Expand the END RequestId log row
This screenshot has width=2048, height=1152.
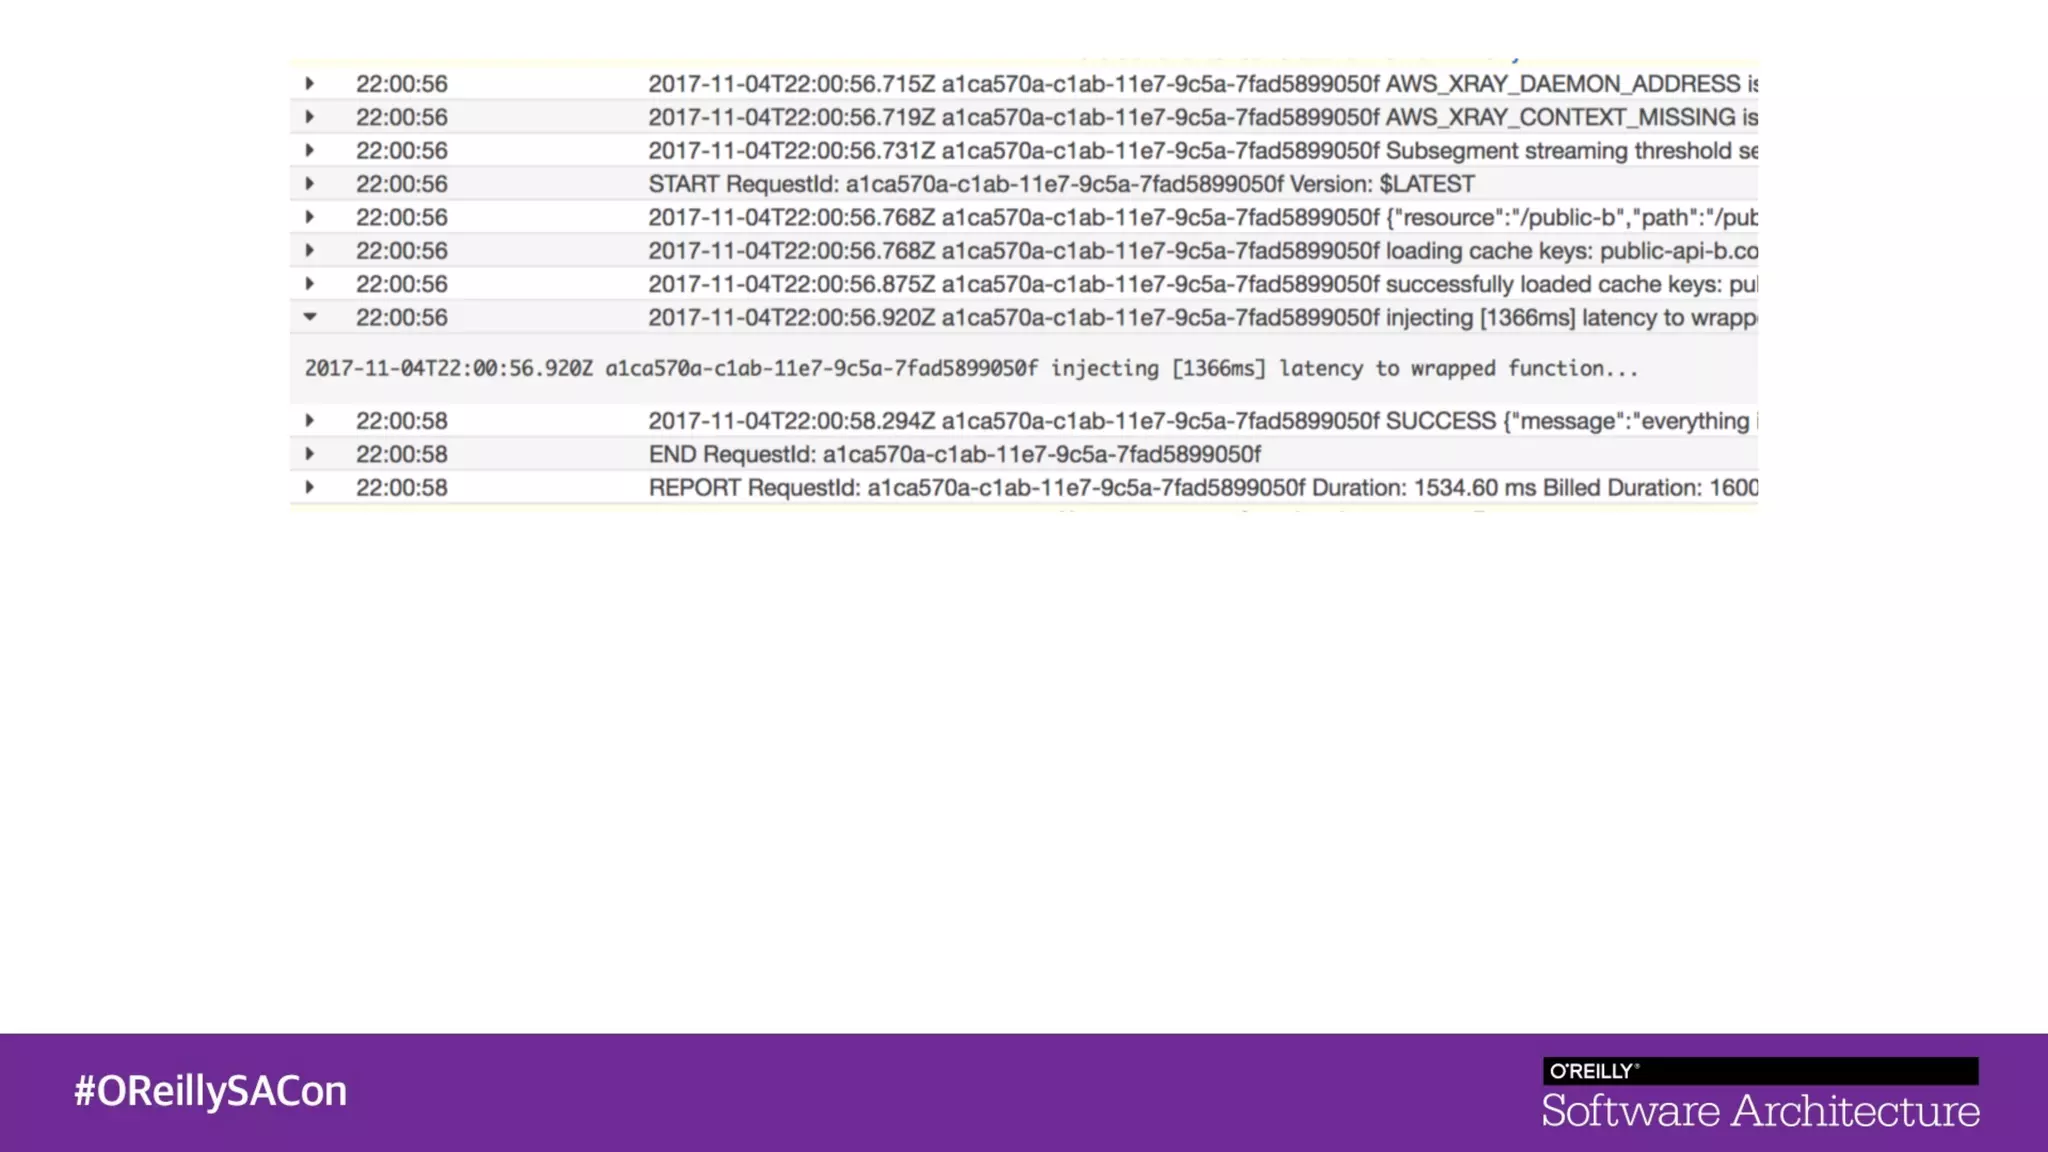(310, 454)
